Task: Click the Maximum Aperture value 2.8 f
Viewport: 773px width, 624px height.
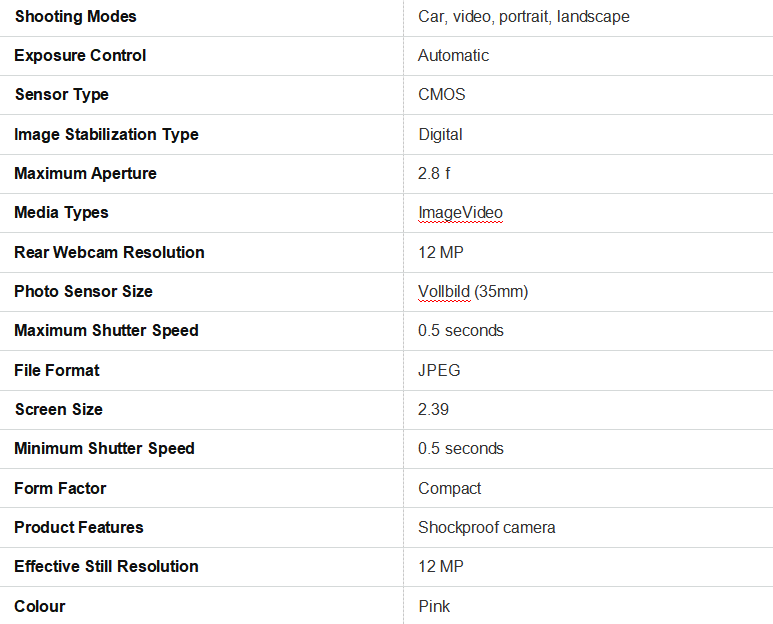Action: coord(434,173)
